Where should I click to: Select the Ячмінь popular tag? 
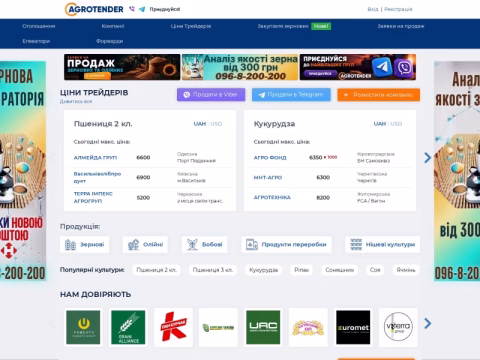(x=406, y=270)
